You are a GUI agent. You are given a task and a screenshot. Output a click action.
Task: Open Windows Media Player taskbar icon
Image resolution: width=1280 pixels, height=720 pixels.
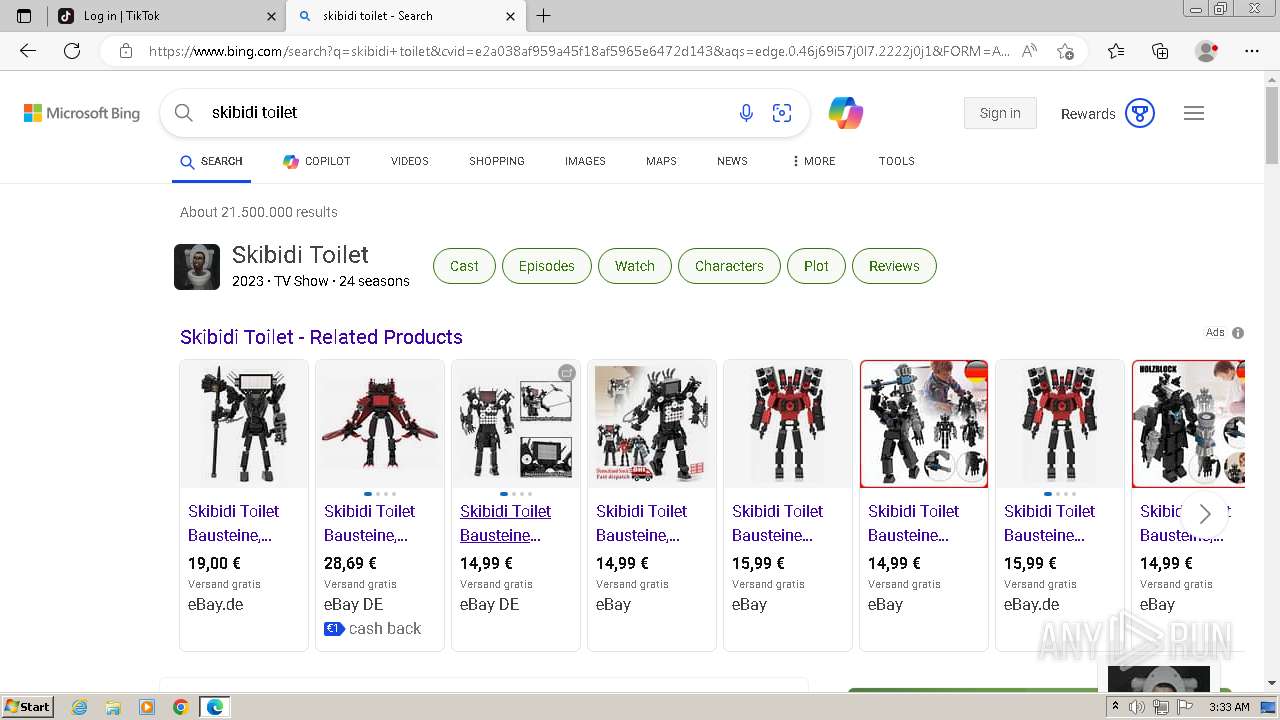tap(147, 707)
